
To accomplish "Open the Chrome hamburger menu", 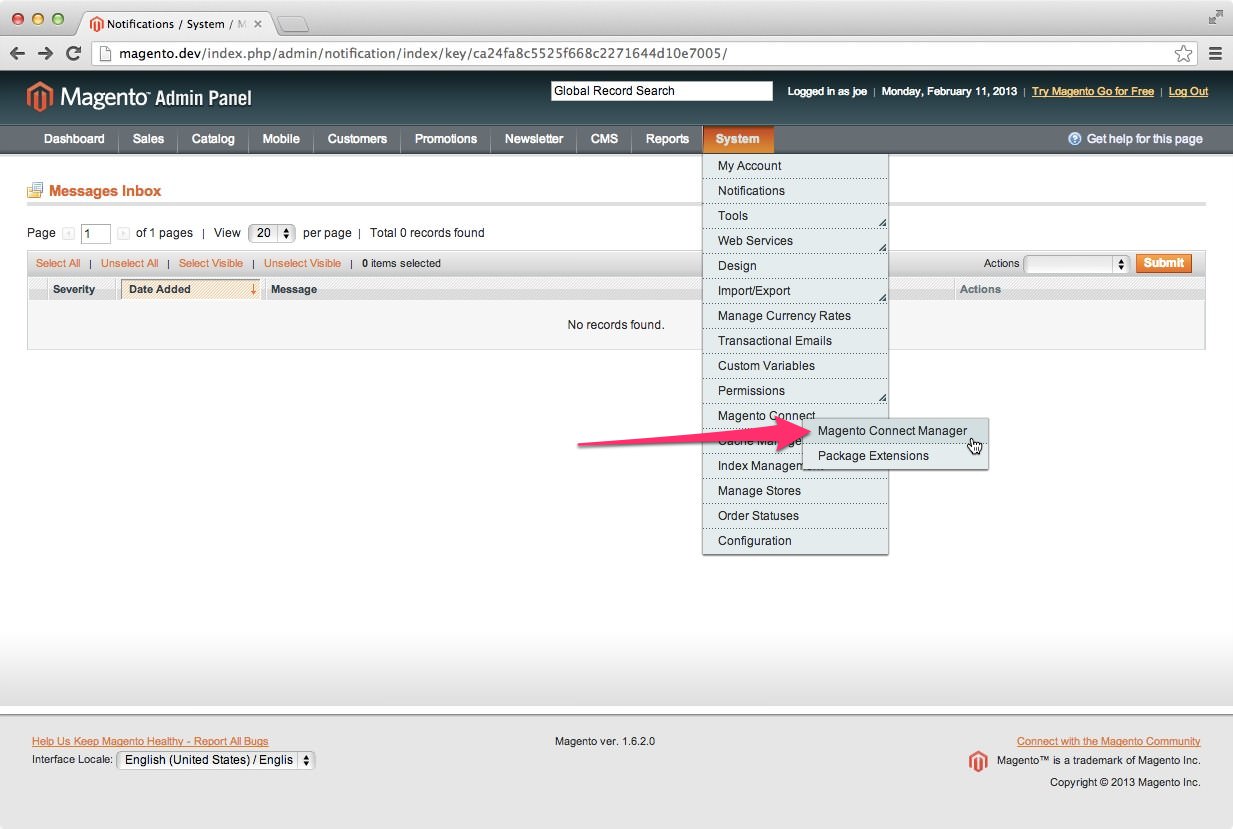I will (x=1215, y=54).
